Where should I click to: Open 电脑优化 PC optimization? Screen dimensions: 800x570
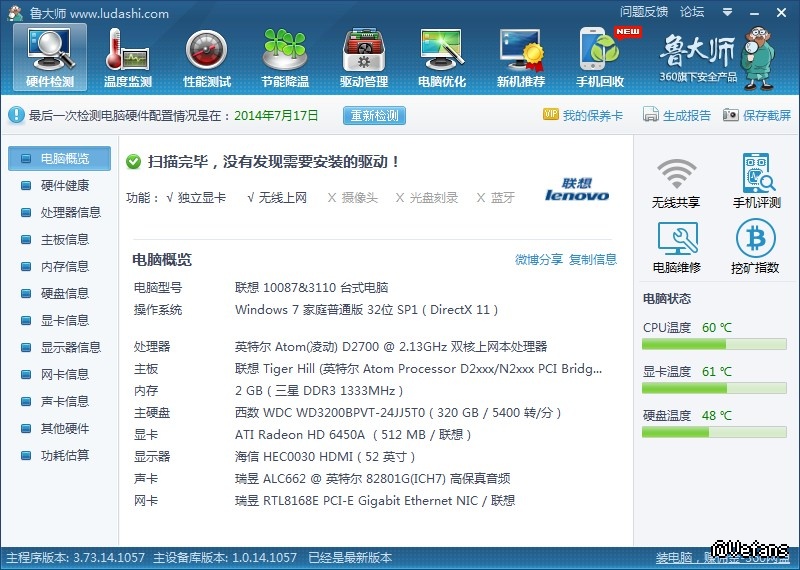pyautogui.click(x=442, y=58)
